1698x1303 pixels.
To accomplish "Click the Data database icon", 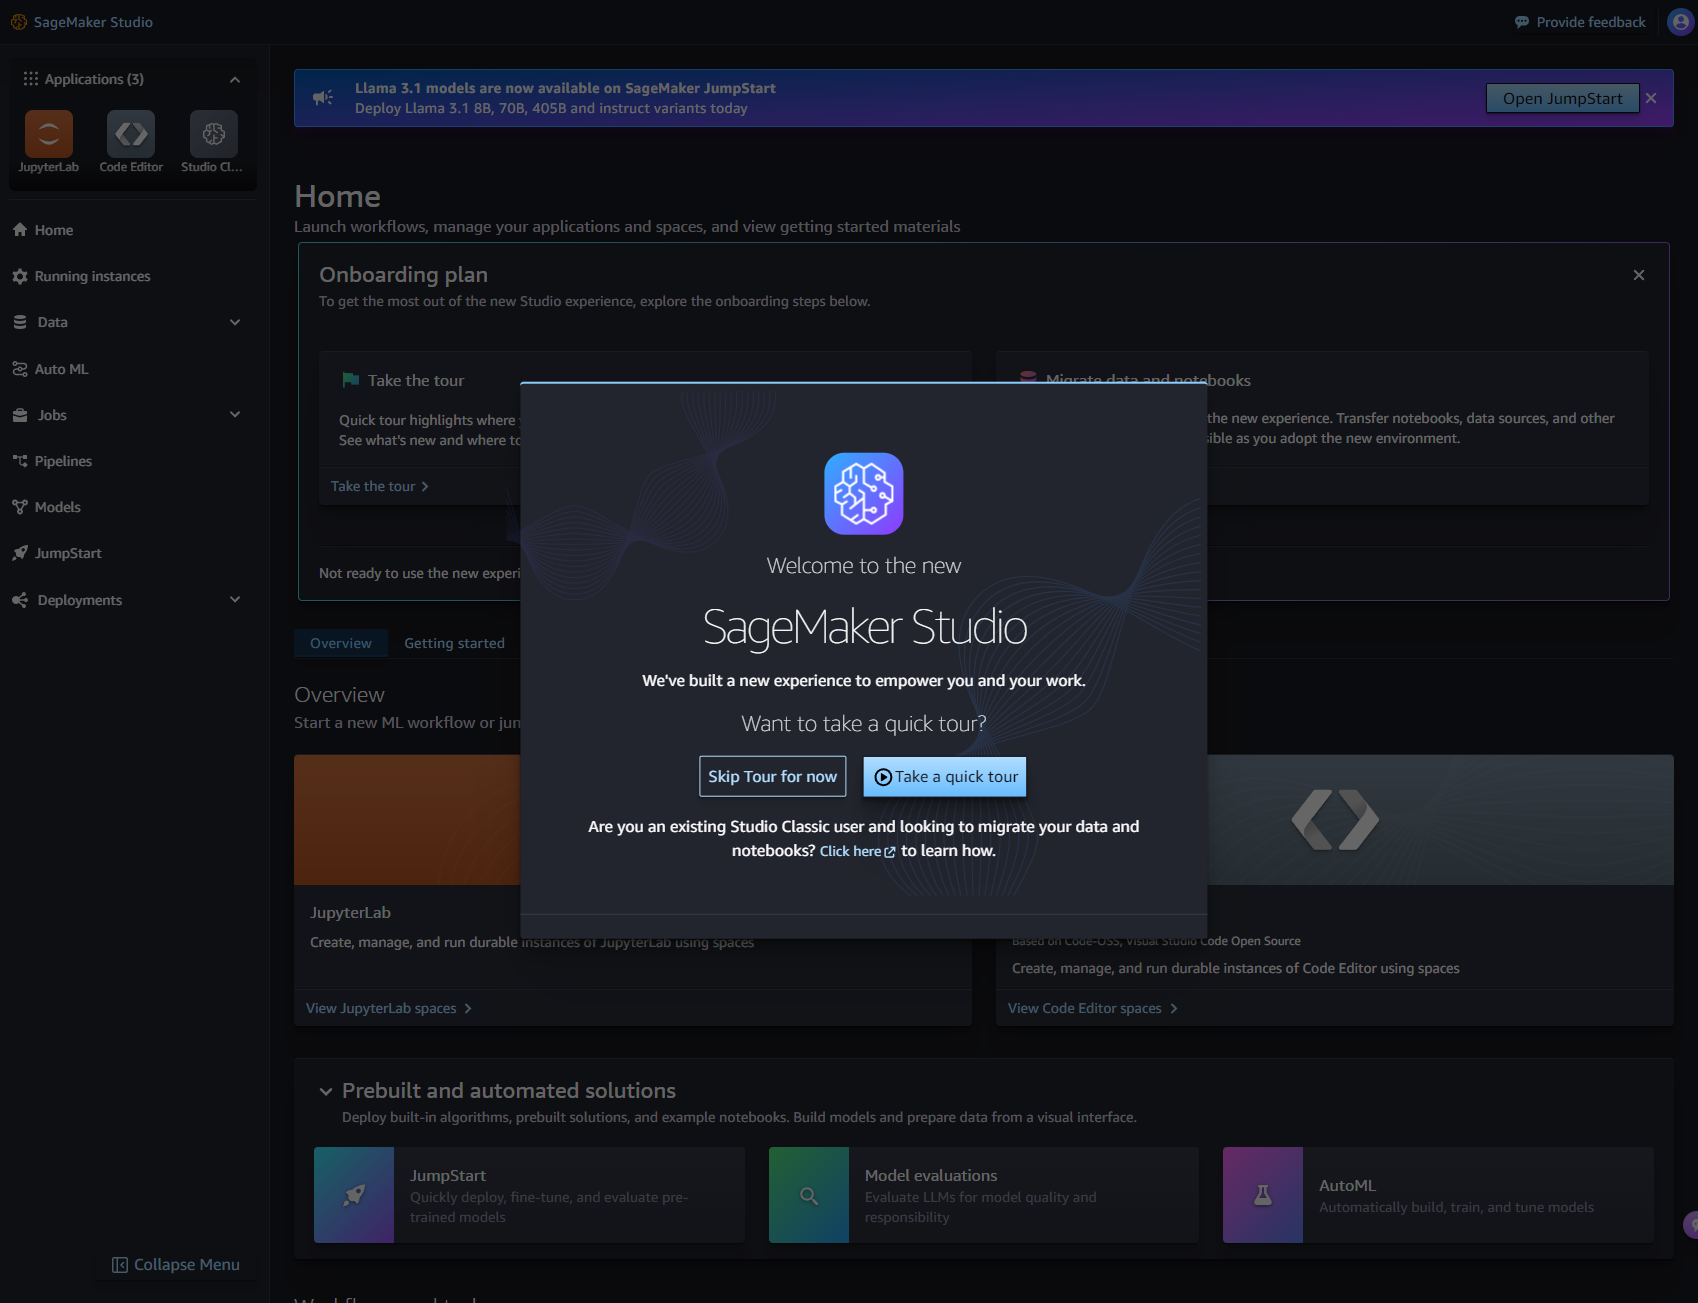I will pyautogui.click(x=20, y=322).
